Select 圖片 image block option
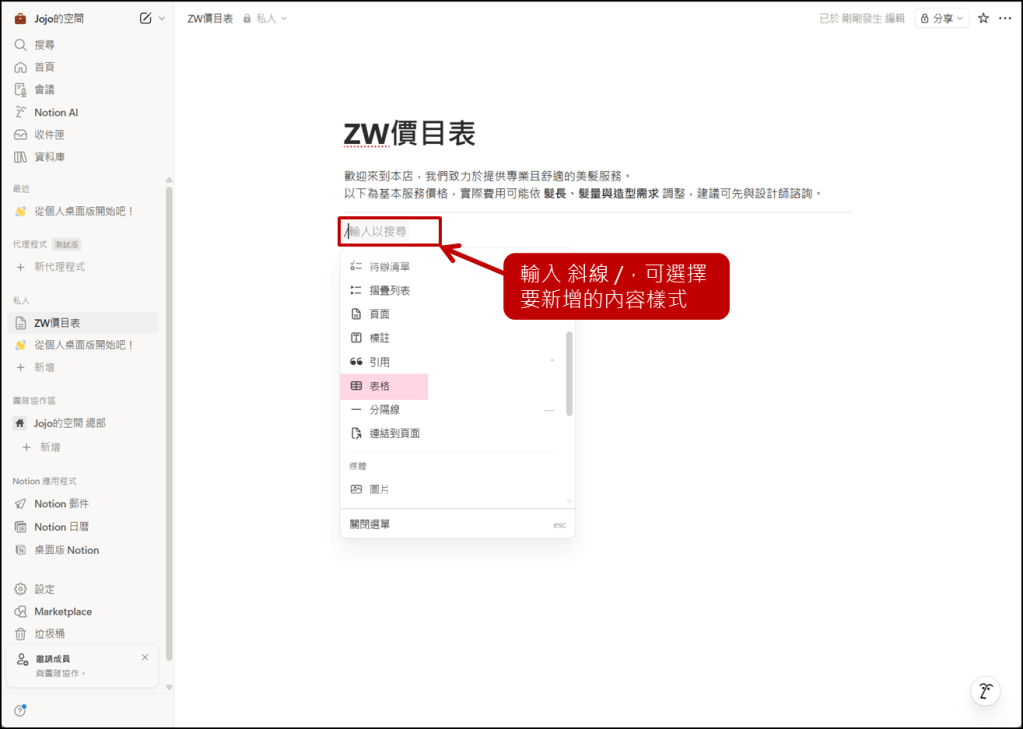The width and height of the screenshot is (1023, 729). pyautogui.click(x=380, y=490)
